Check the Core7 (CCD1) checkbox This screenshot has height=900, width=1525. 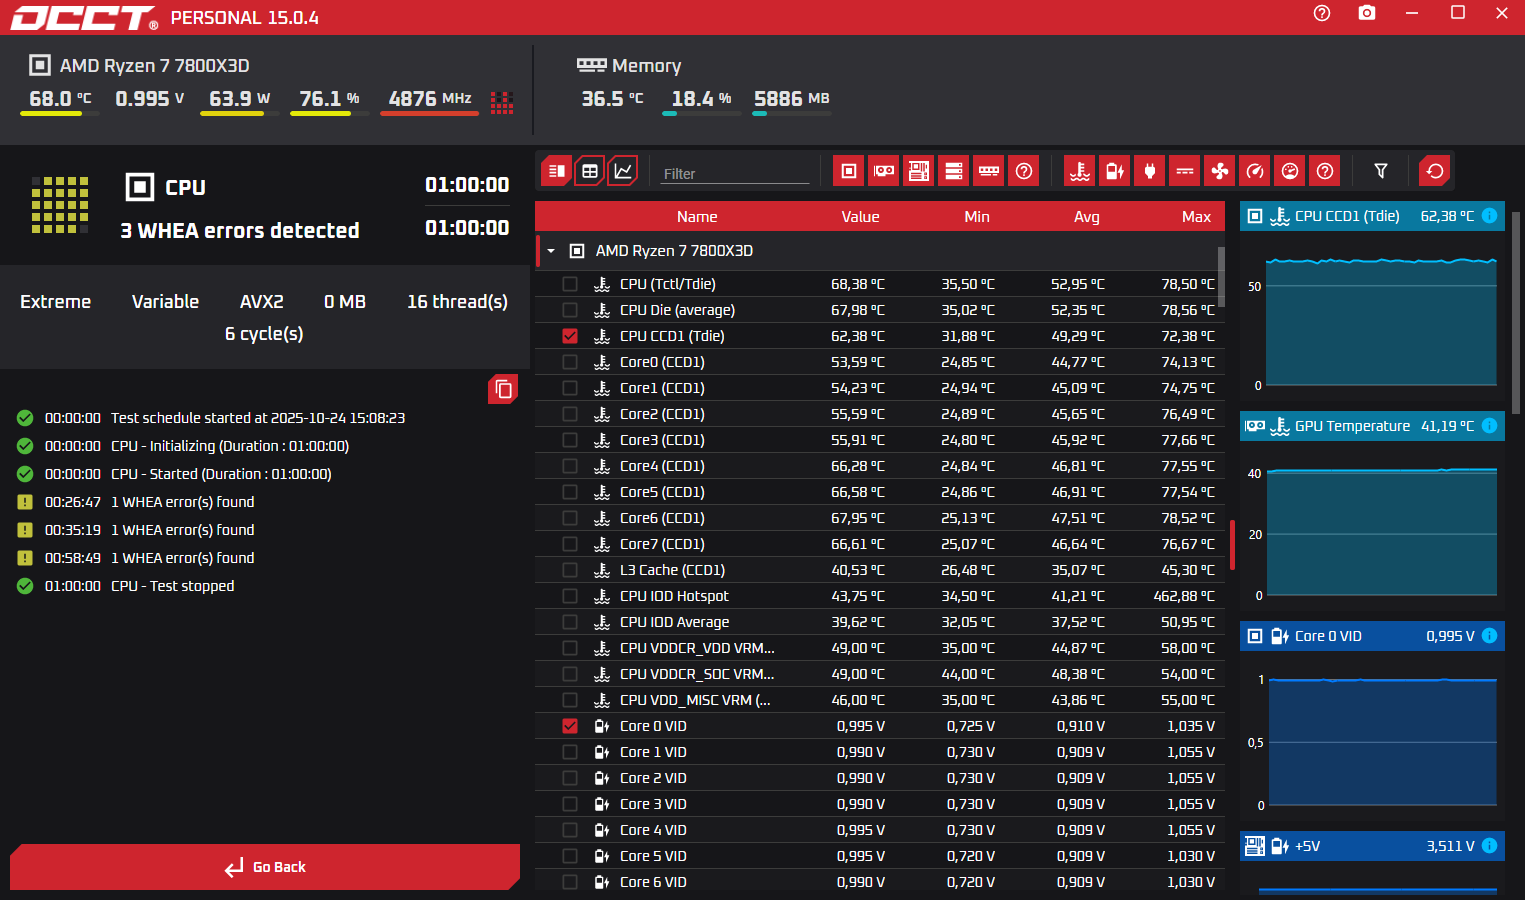570,544
